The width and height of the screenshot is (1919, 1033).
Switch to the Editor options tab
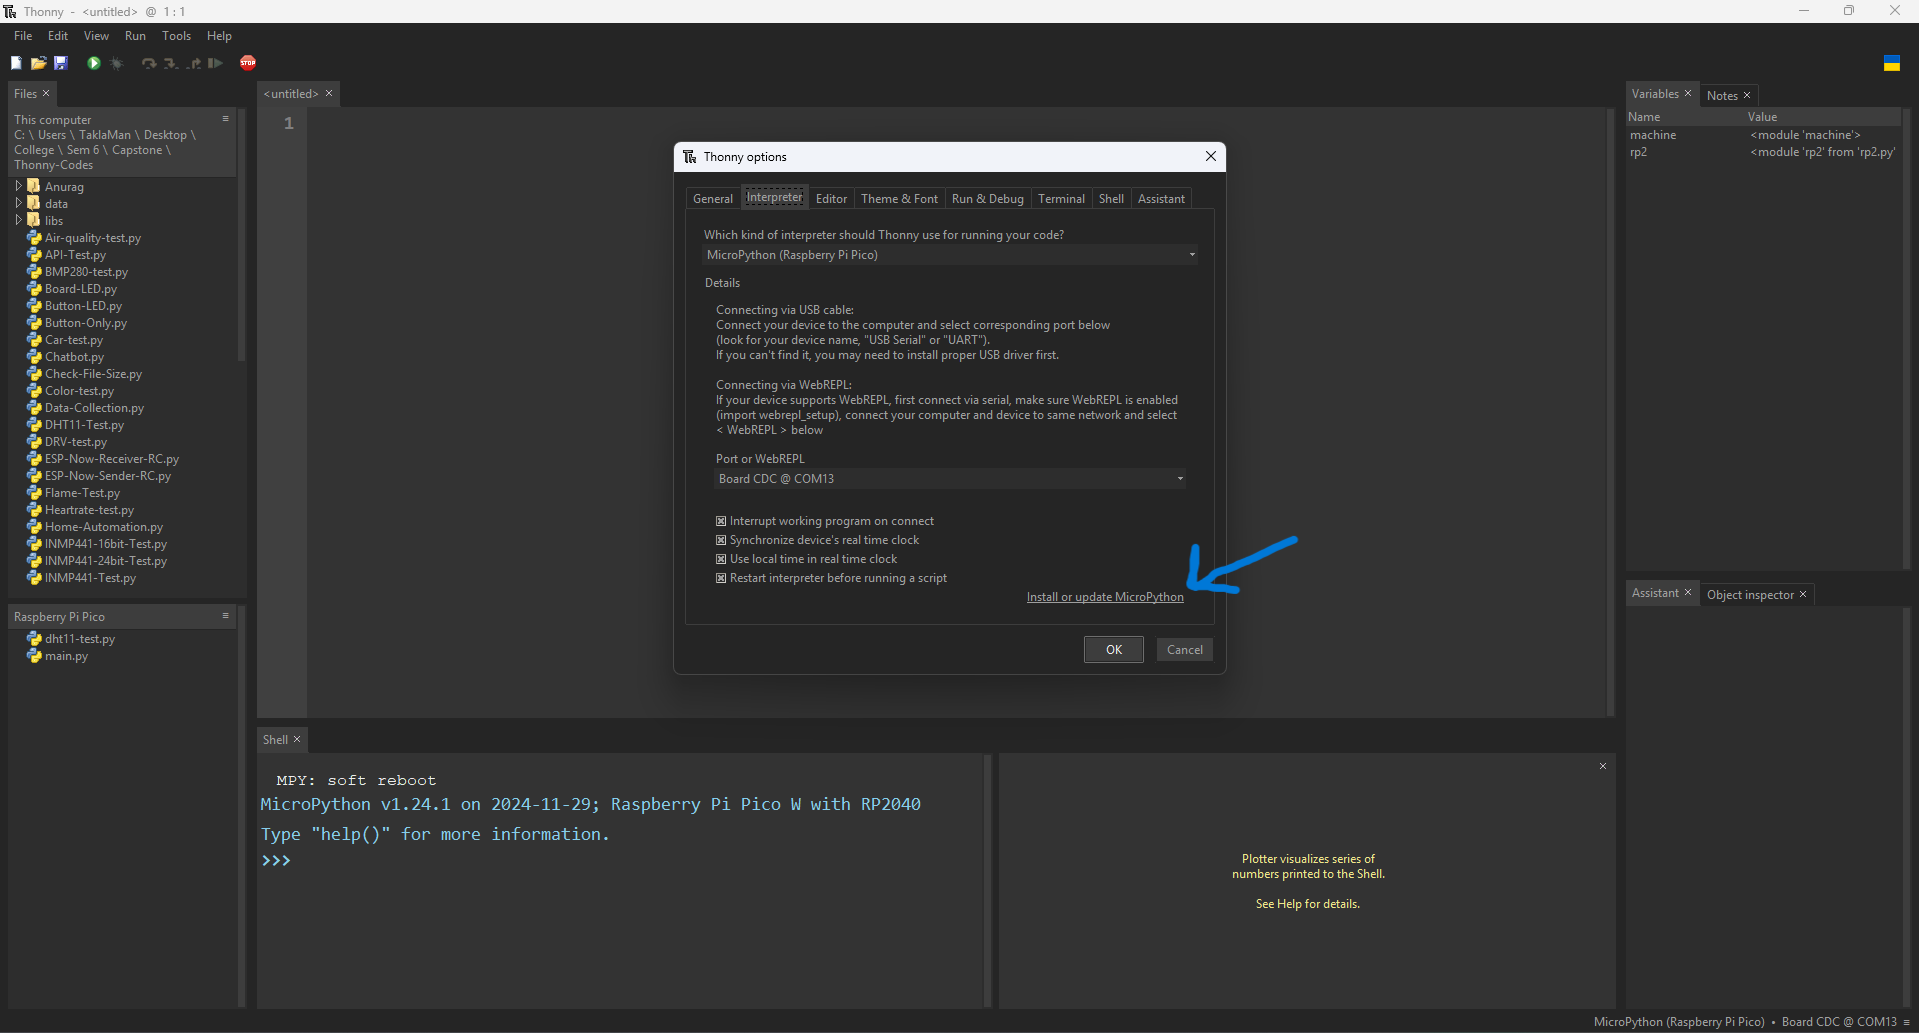(831, 199)
